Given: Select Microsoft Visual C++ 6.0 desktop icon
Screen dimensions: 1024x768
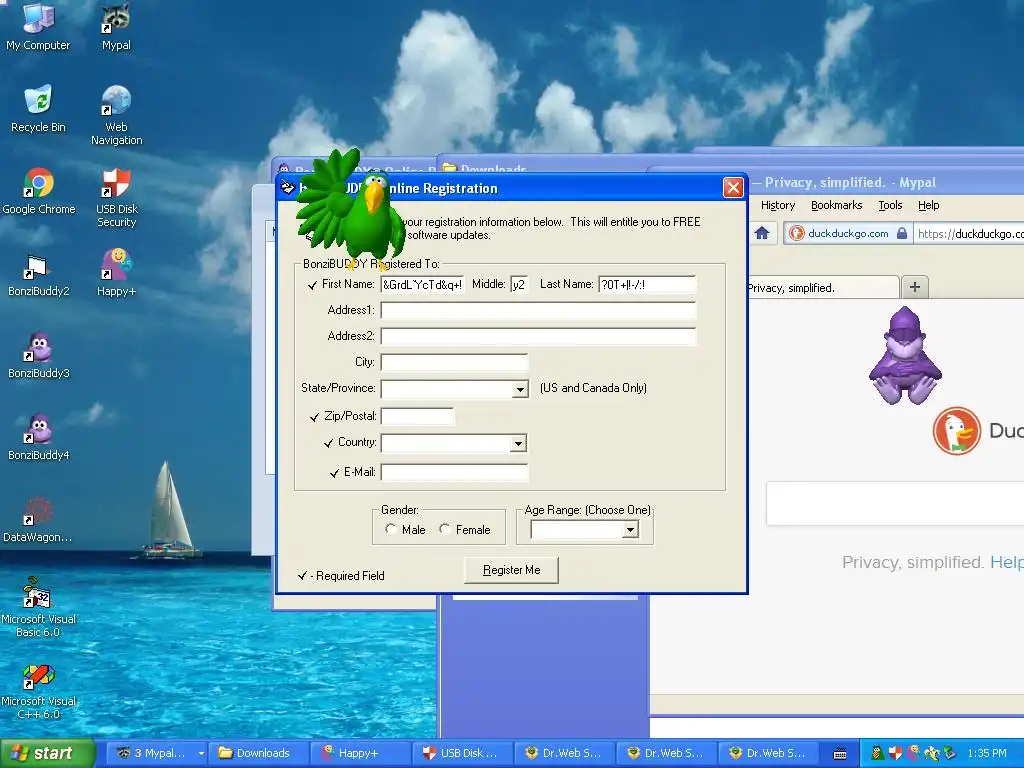Looking at the screenshot, I should 38,690.
